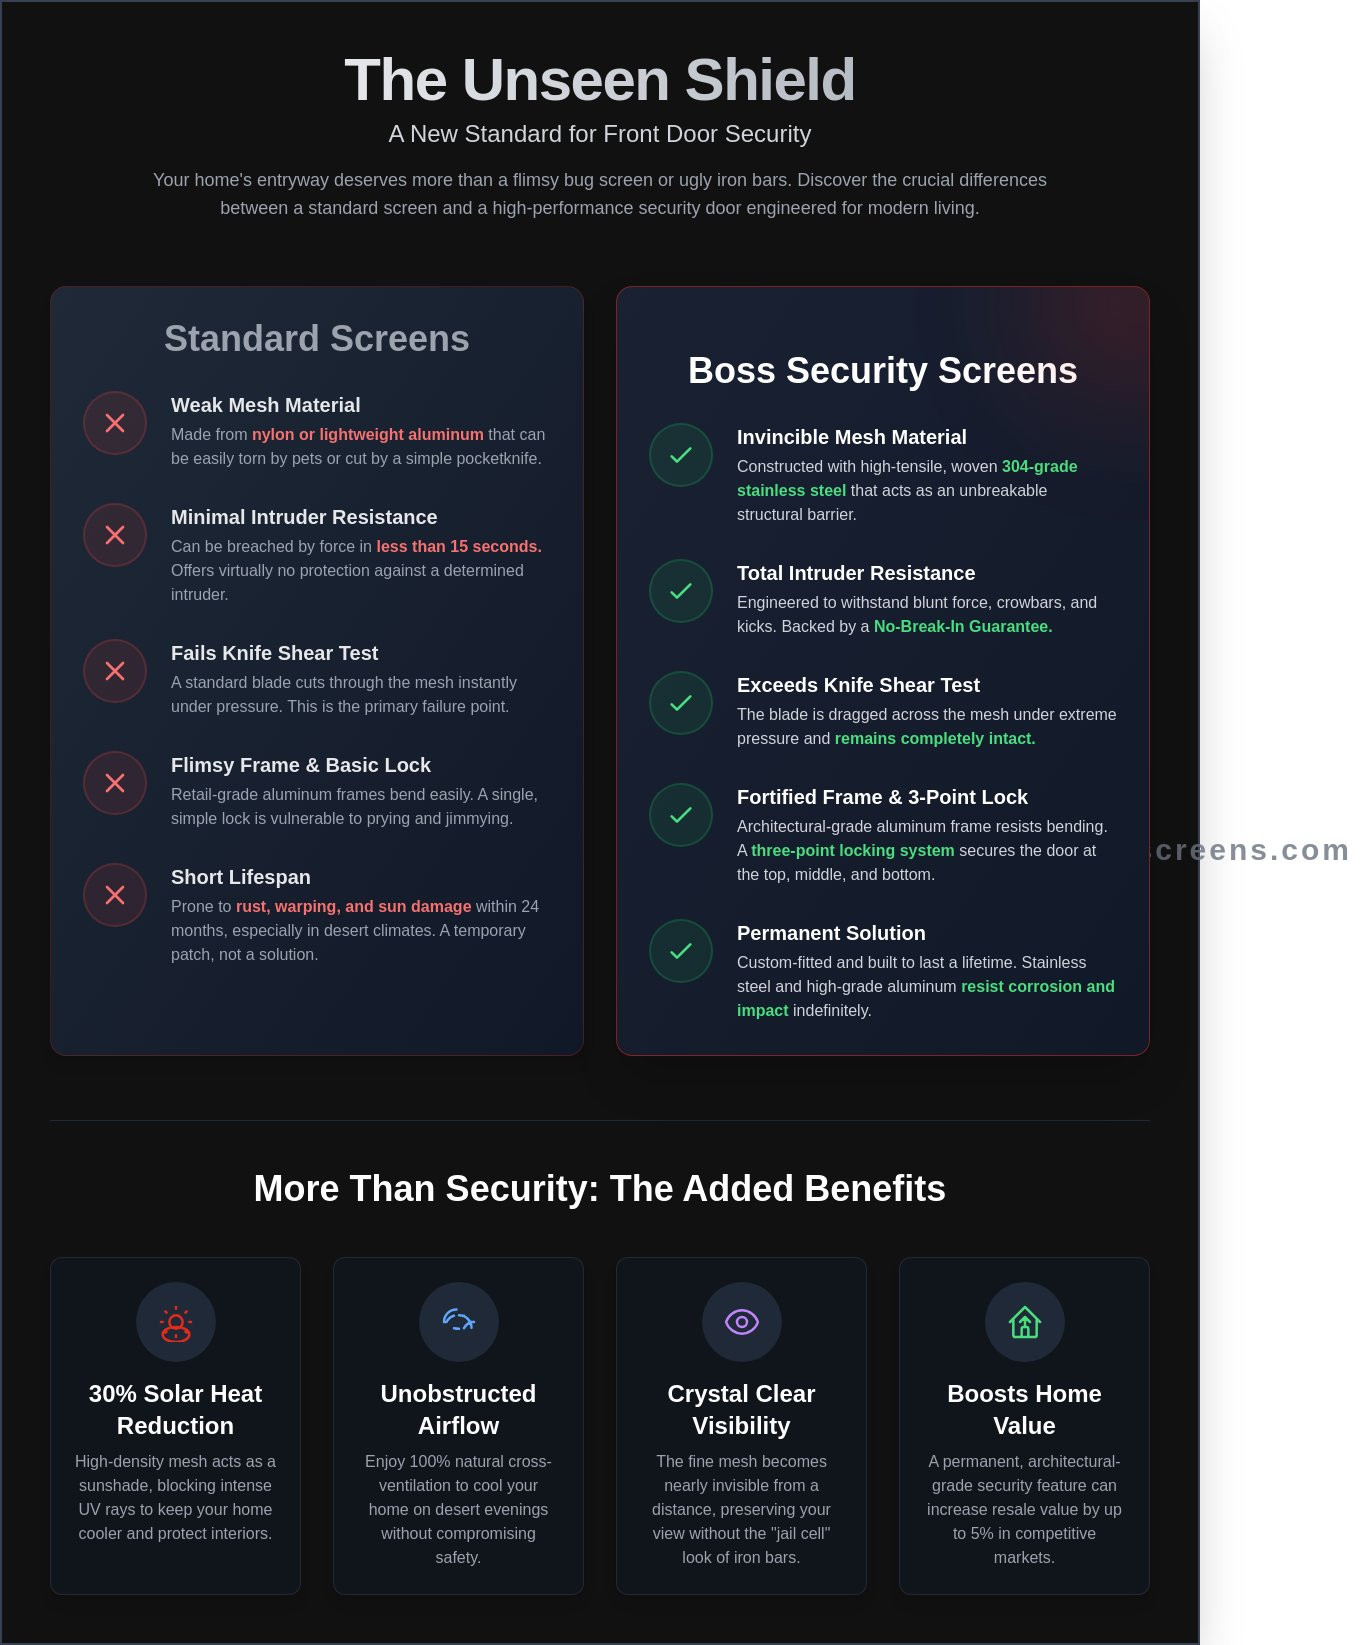Screen dimensions: 1367x1645
Task: Click the checkmark beside Exceeds Knife Shear Test
Action: click(x=681, y=703)
